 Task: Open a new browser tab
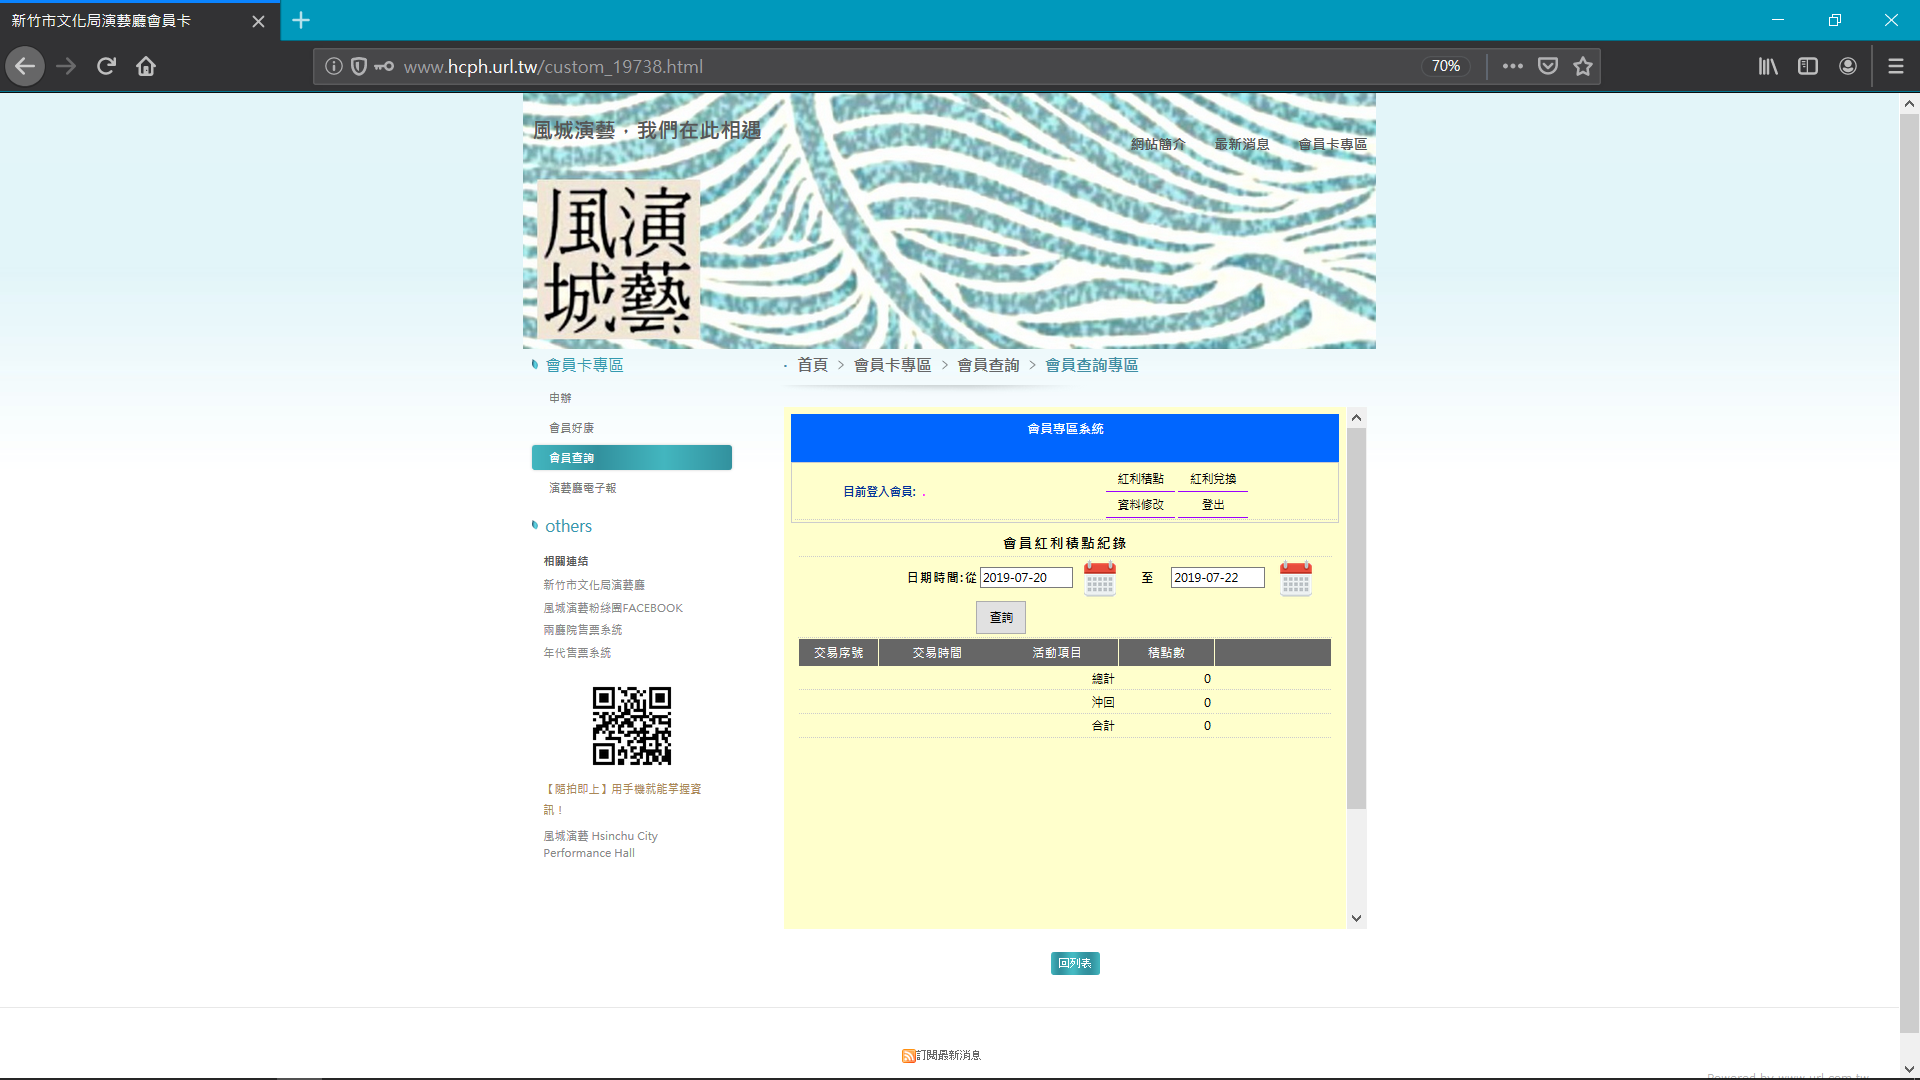[x=301, y=20]
